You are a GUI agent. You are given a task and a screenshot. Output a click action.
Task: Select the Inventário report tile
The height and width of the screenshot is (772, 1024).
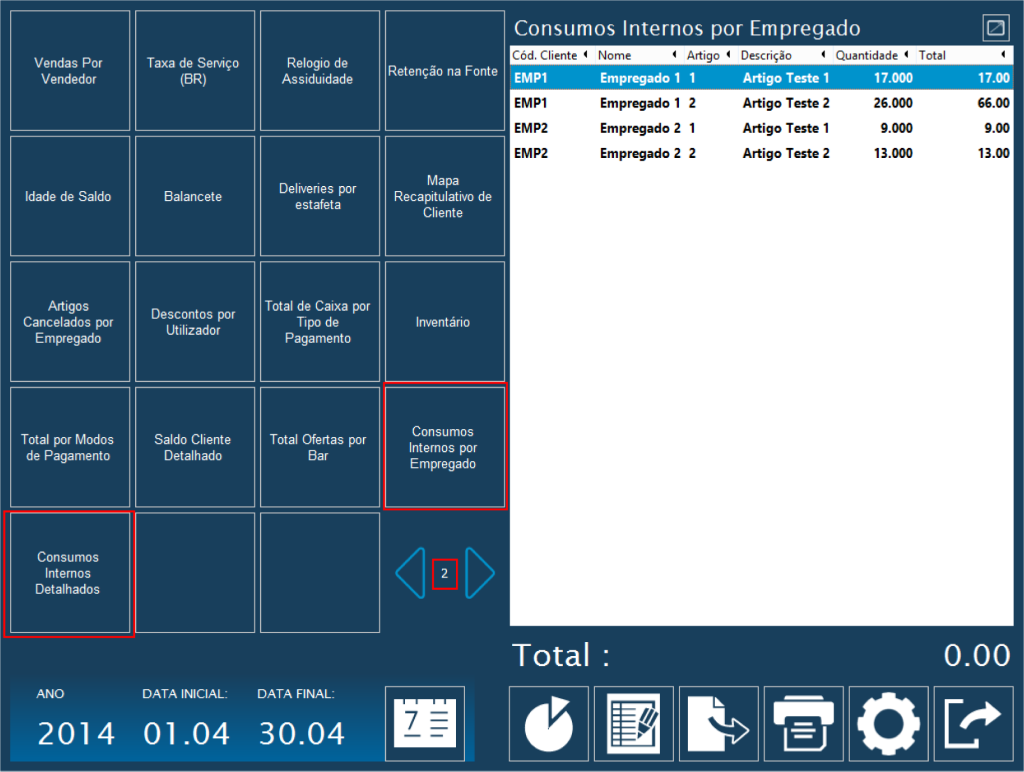point(444,322)
